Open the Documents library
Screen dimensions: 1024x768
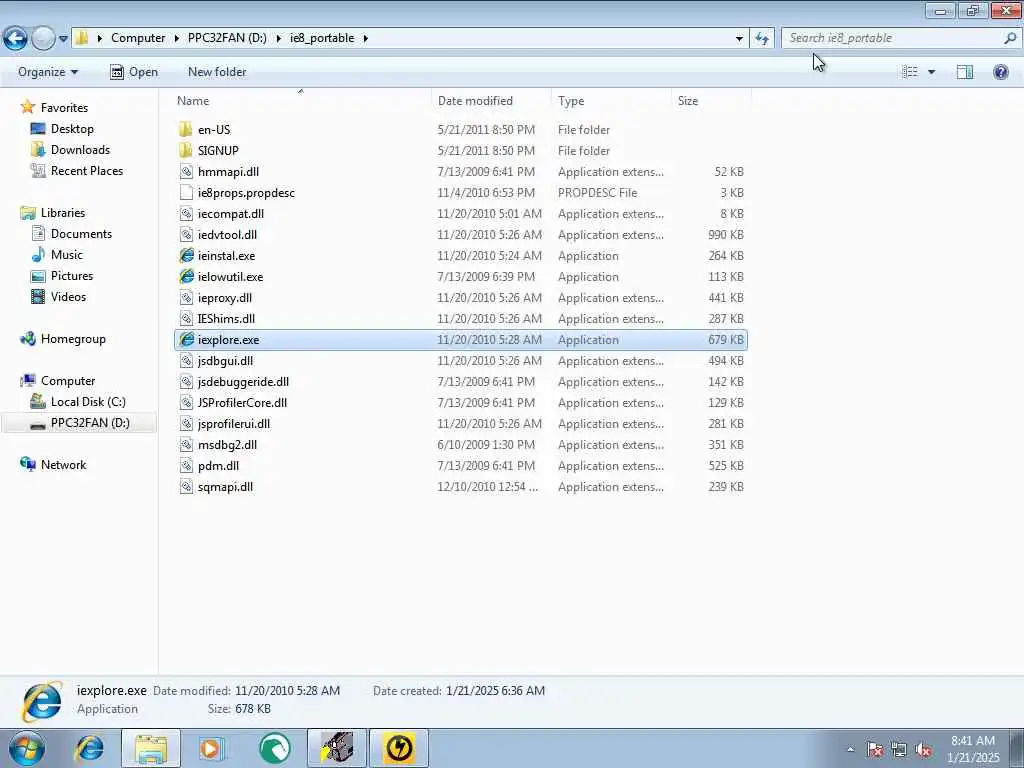pos(81,234)
